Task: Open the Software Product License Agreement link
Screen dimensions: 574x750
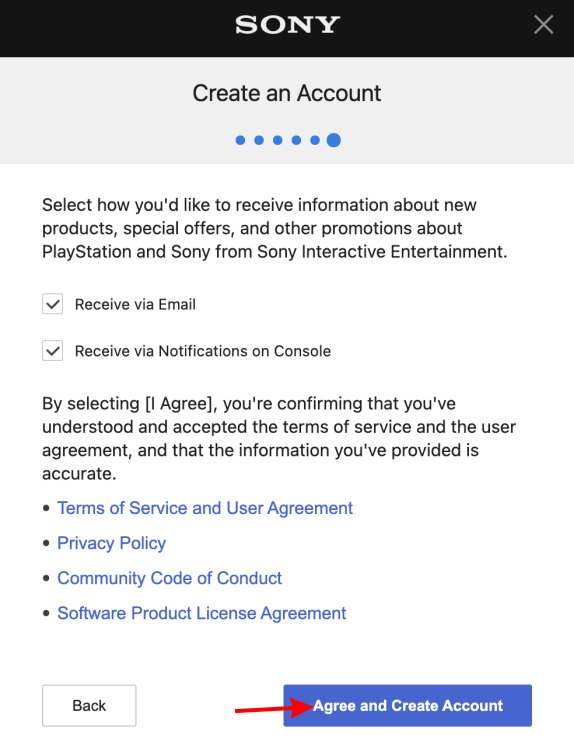Action: pyautogui.click(x=201, y=614)
